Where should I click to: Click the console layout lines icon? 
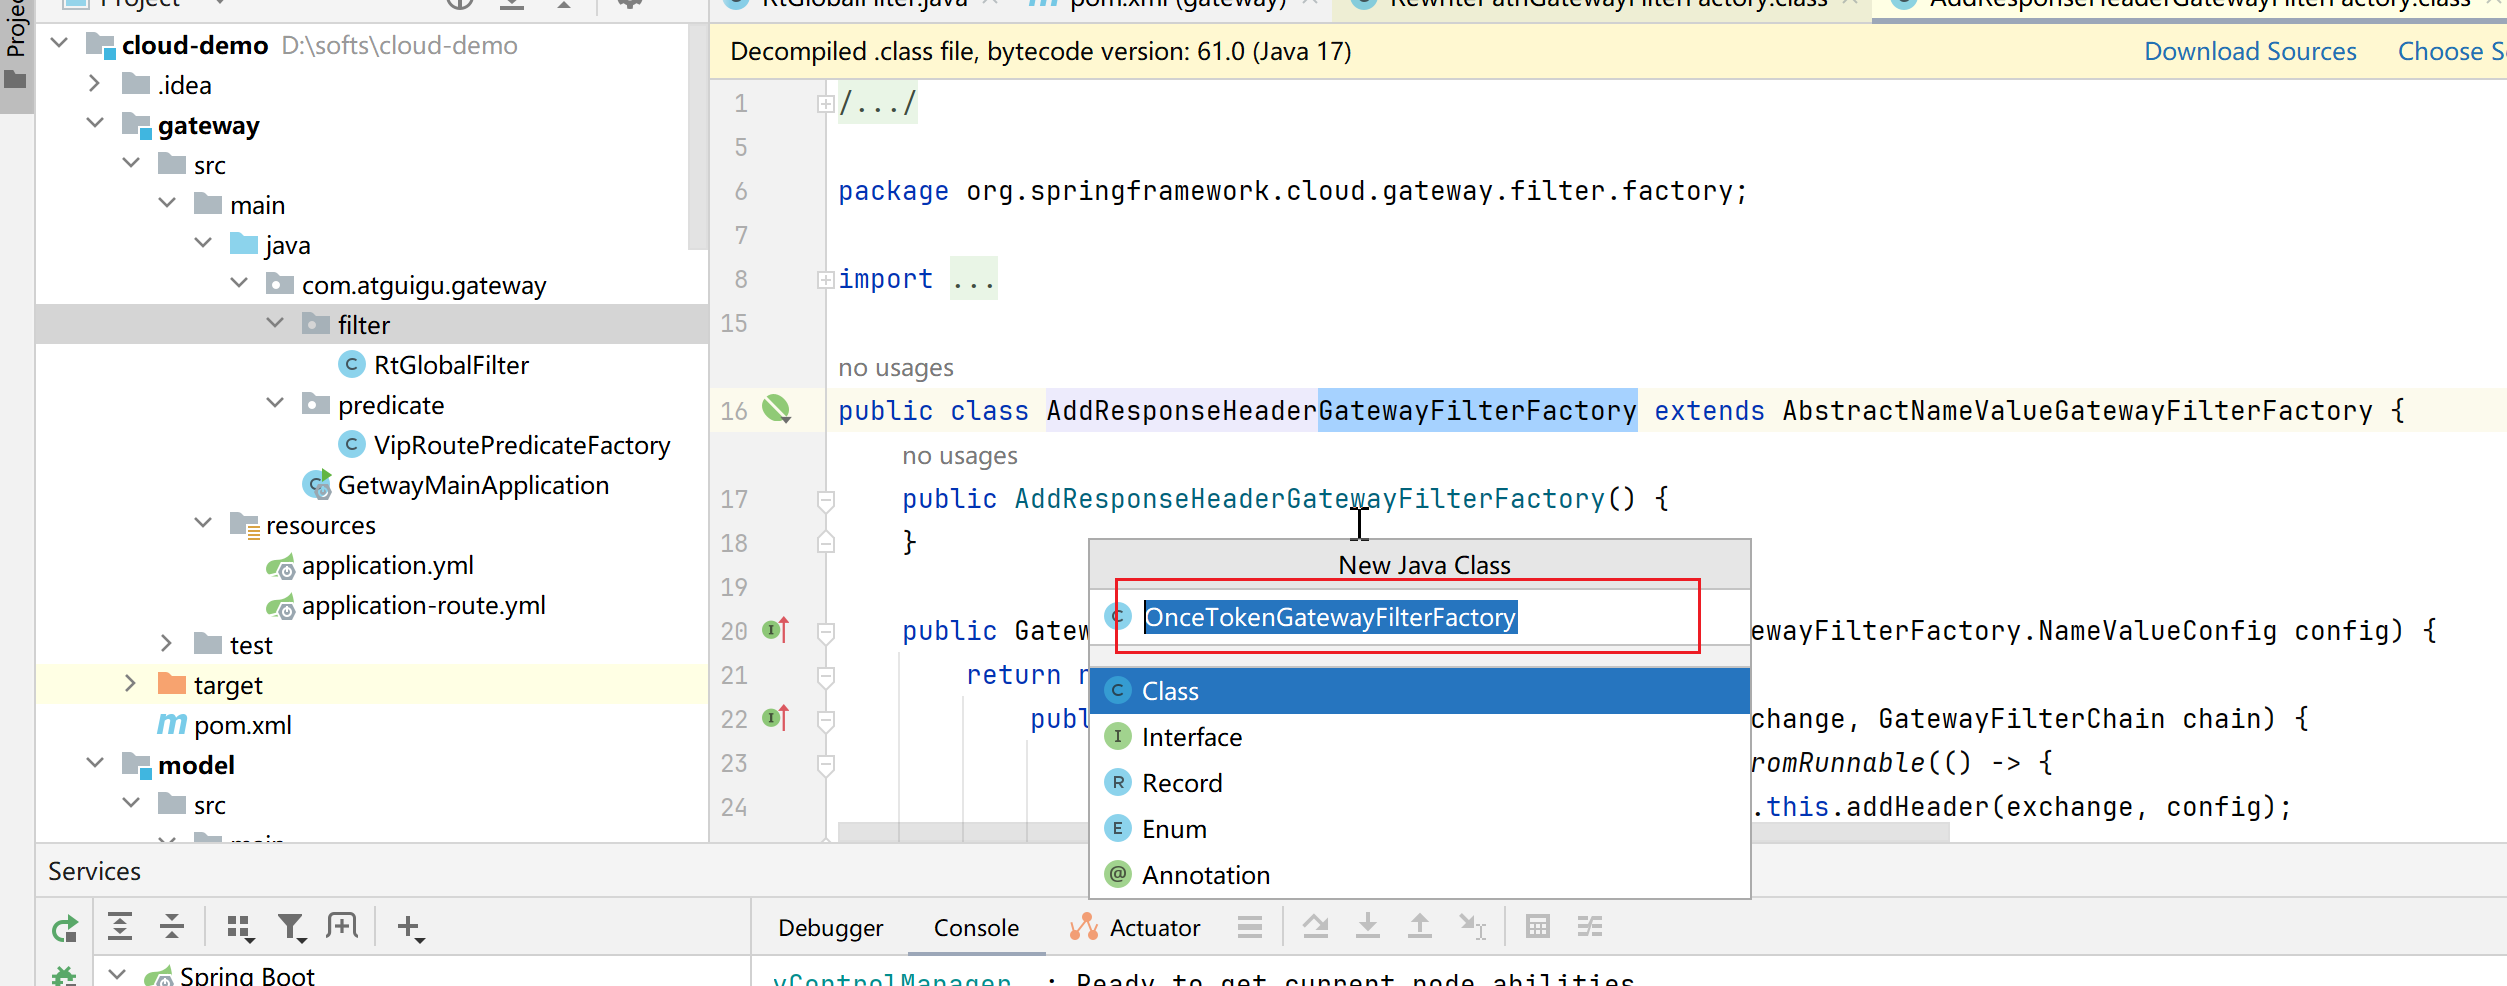click(x=1250, y=927)
